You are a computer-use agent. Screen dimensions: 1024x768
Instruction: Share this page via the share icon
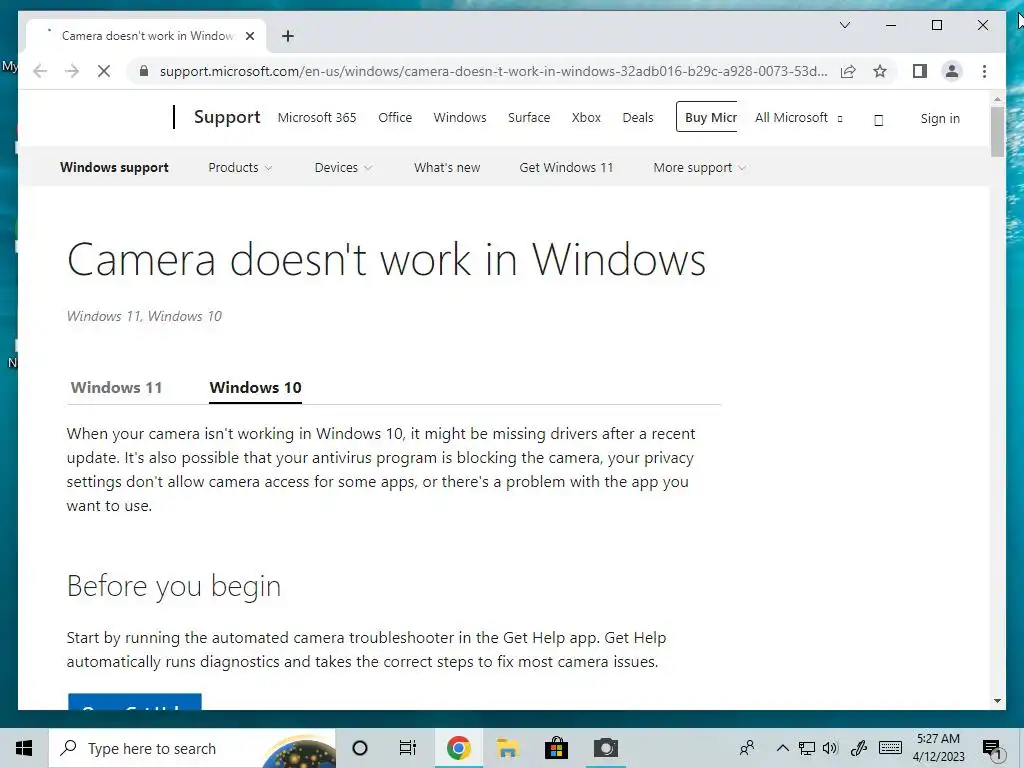pyautogui.click(x=848, y=71)
